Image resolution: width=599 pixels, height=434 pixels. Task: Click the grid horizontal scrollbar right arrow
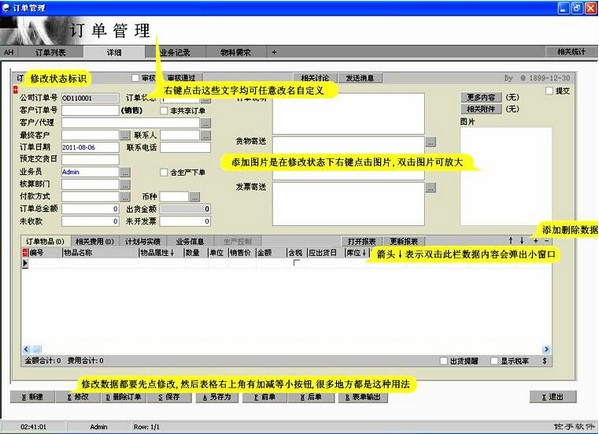coord(546,349)
